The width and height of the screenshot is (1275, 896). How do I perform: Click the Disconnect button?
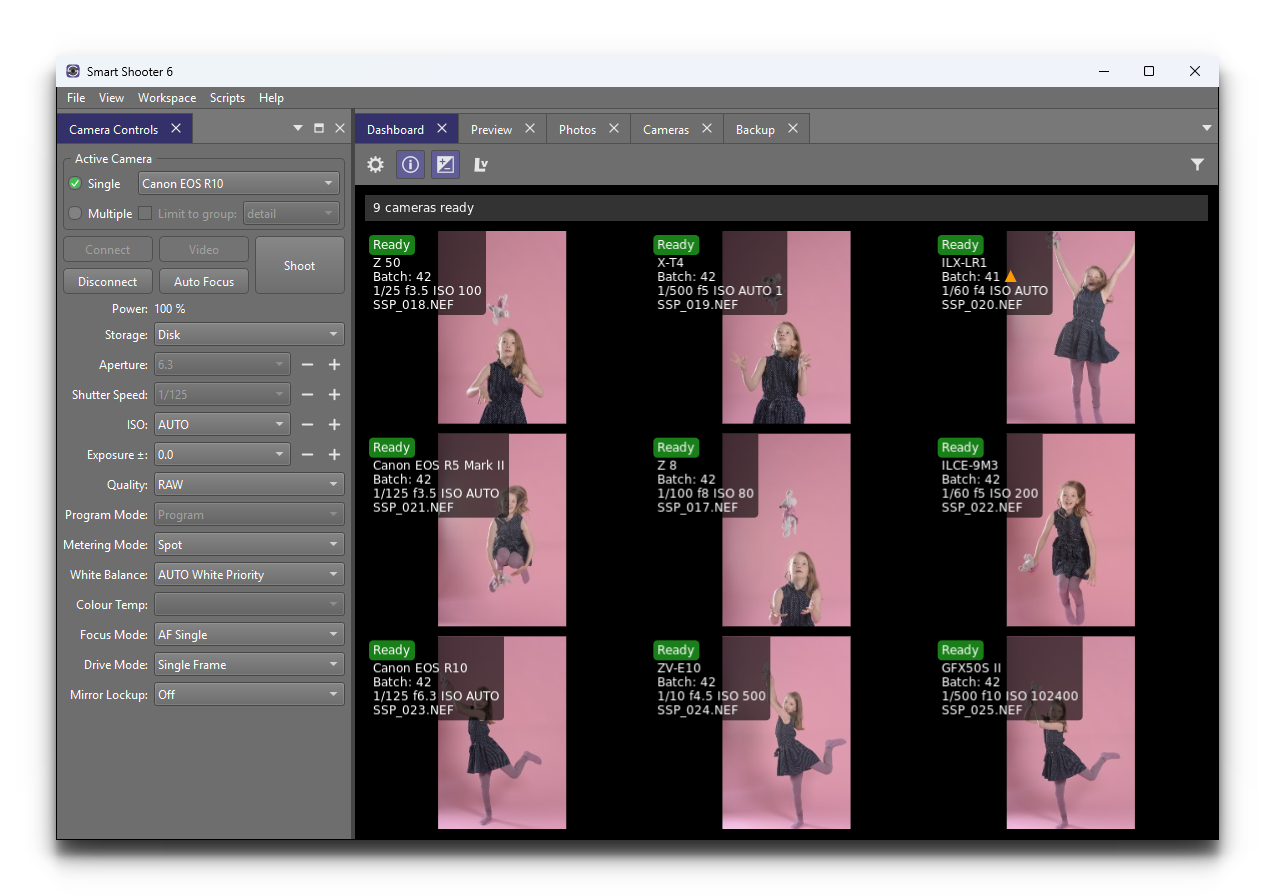107,282
